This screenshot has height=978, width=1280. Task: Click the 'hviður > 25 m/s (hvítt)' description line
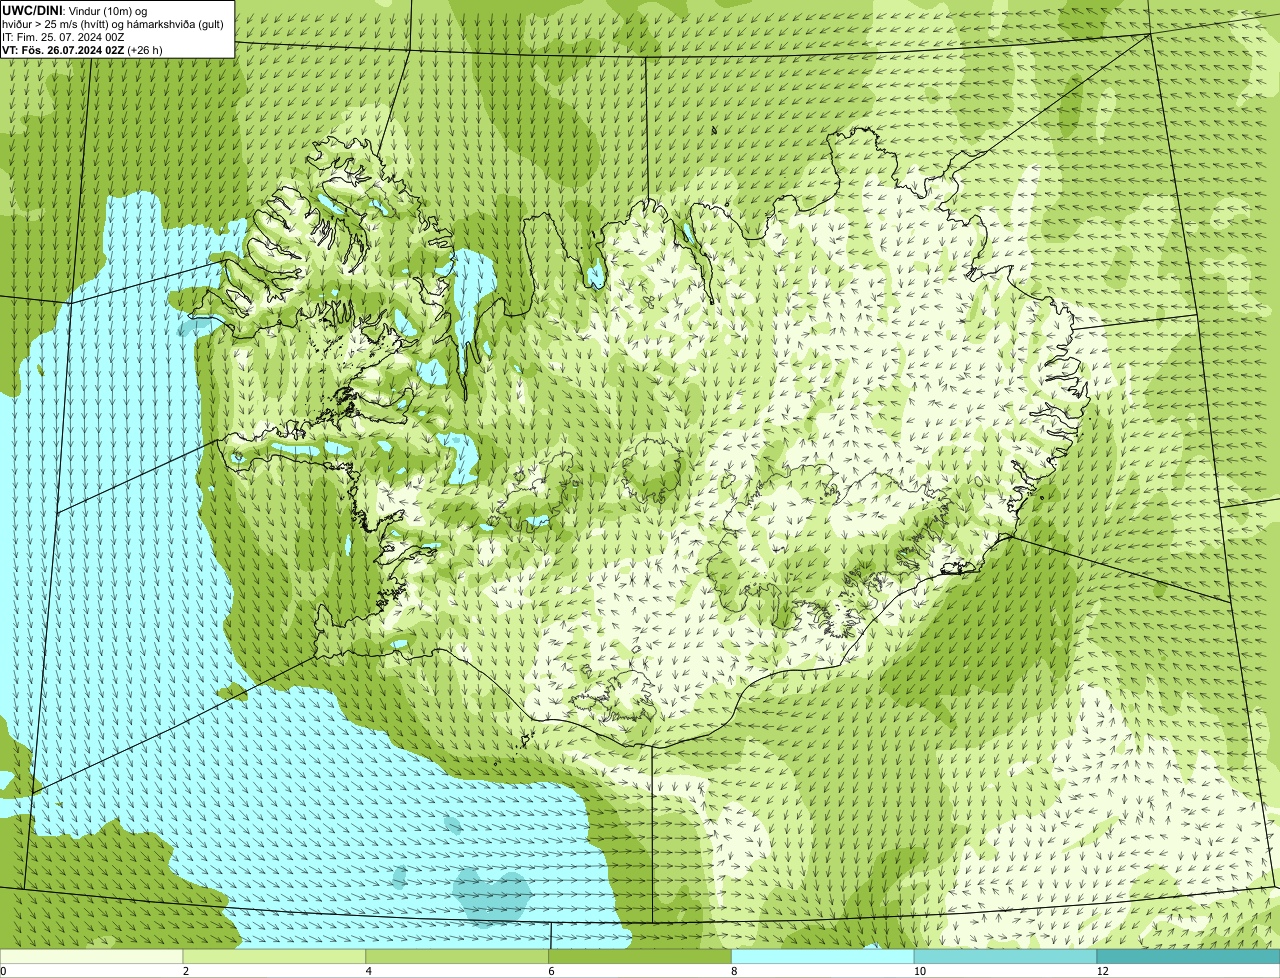point(113,24)
